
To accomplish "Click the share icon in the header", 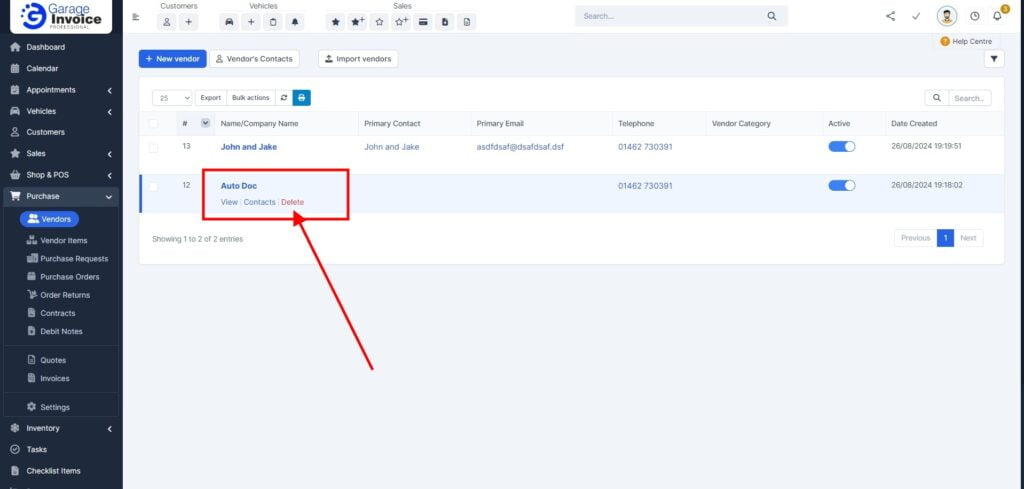I will tap(890, 16).
